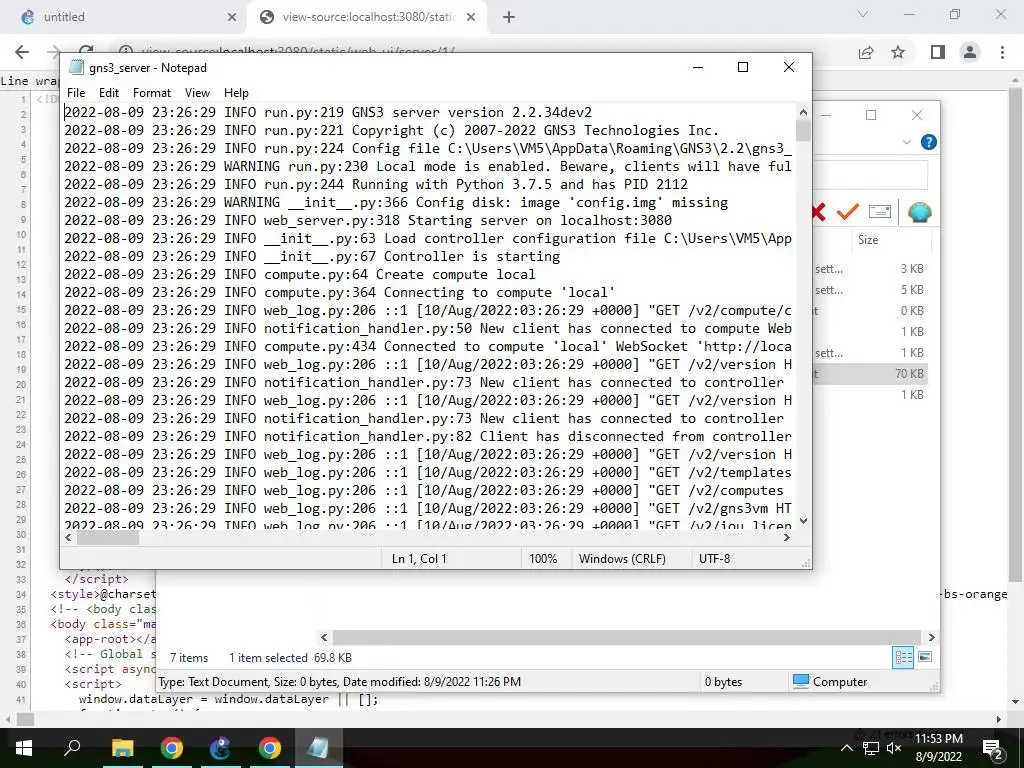Click Notepad horizontal scrollbar left arrow
The height and width of the screenshot is (768, 1024).
click(69, 537)
